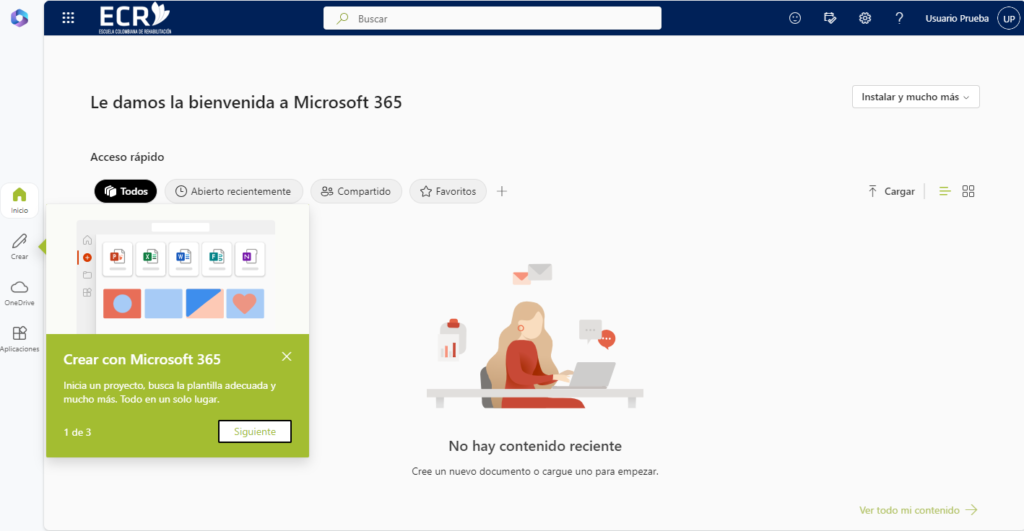Open OneDrive from the sidebar
This screenshot has width=1024, height=531.
click(19, 291)
